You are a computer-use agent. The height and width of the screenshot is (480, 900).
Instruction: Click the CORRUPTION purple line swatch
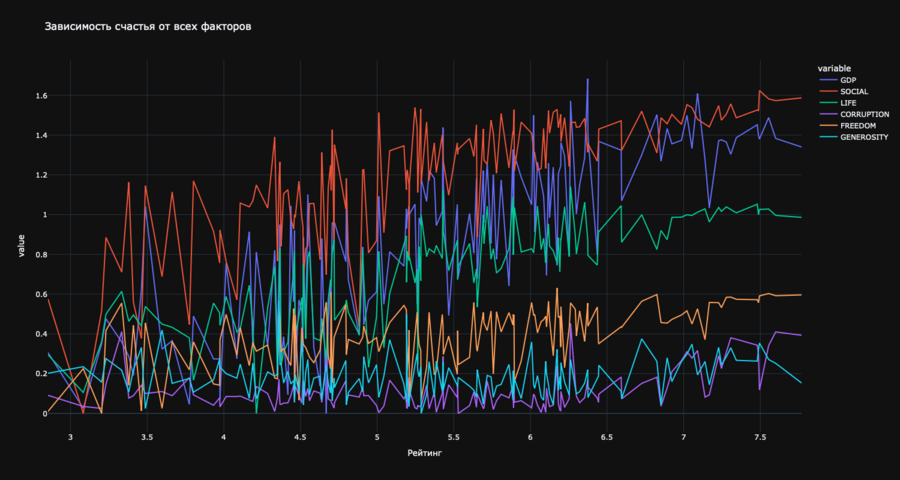click(828, 114)
